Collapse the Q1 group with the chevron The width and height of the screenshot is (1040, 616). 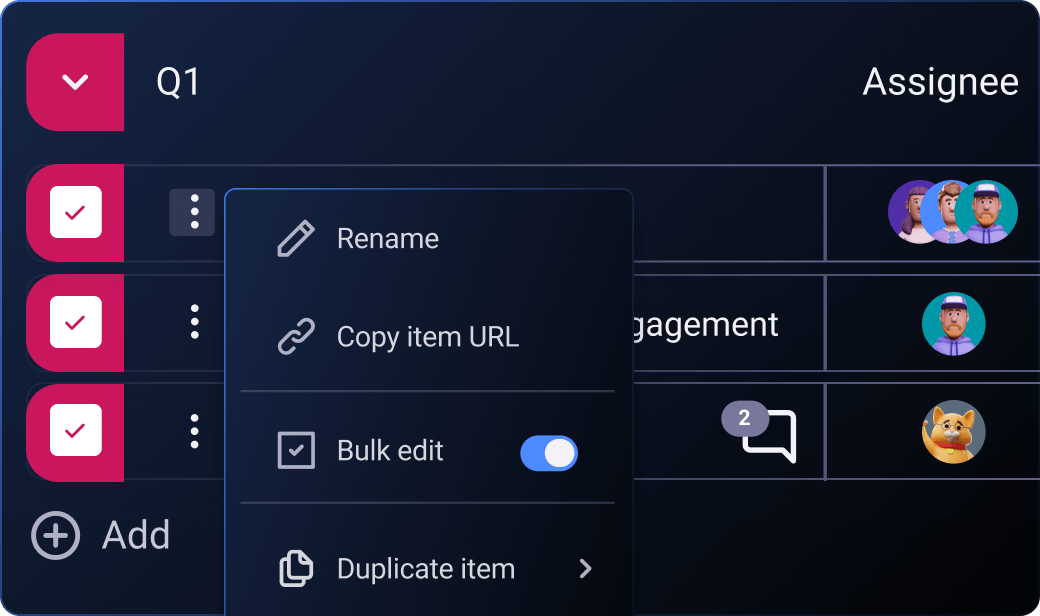click(75, 82)
